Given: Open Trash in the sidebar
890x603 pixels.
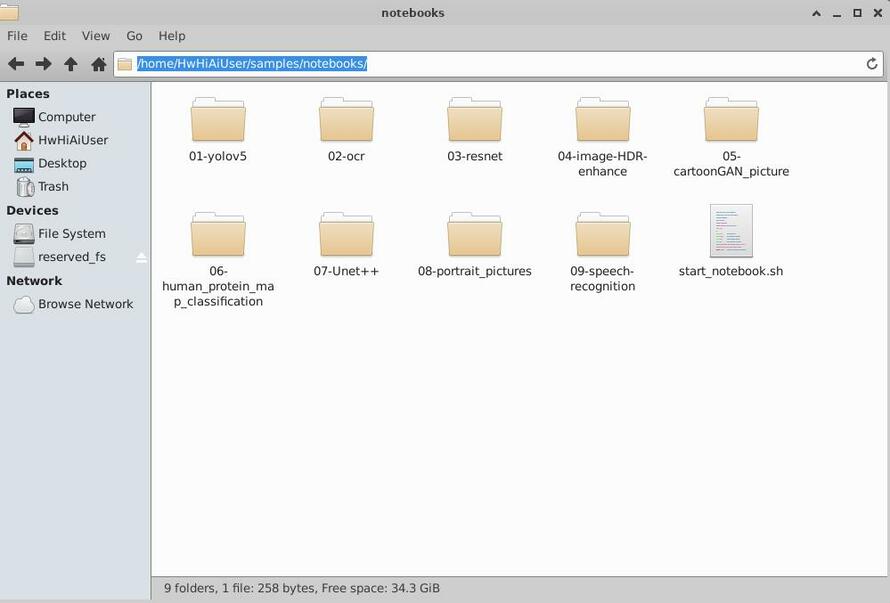Looking at the screenshot, I should point(53,186).
